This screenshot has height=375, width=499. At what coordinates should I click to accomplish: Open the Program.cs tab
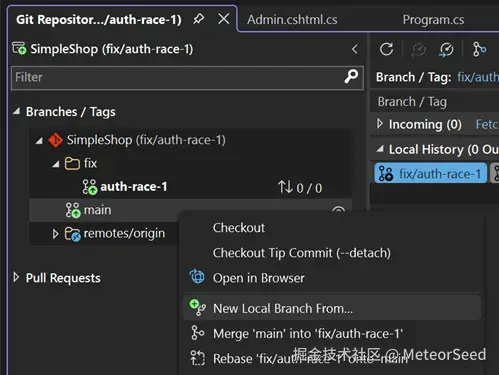433,20
